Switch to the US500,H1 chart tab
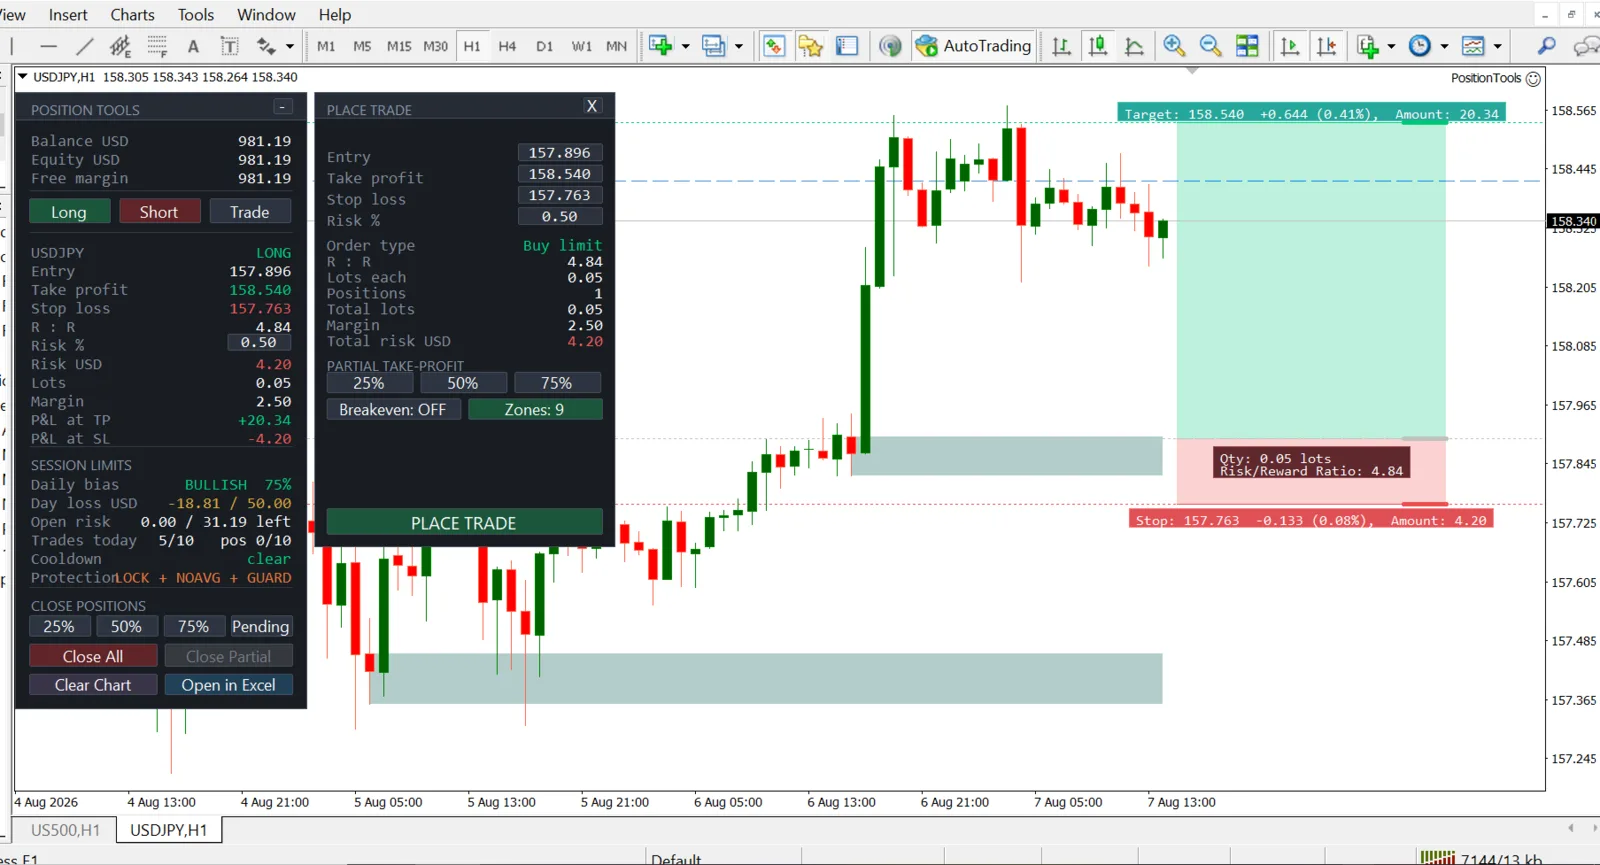Screen dimensions: 1600x865 (65, 830)
